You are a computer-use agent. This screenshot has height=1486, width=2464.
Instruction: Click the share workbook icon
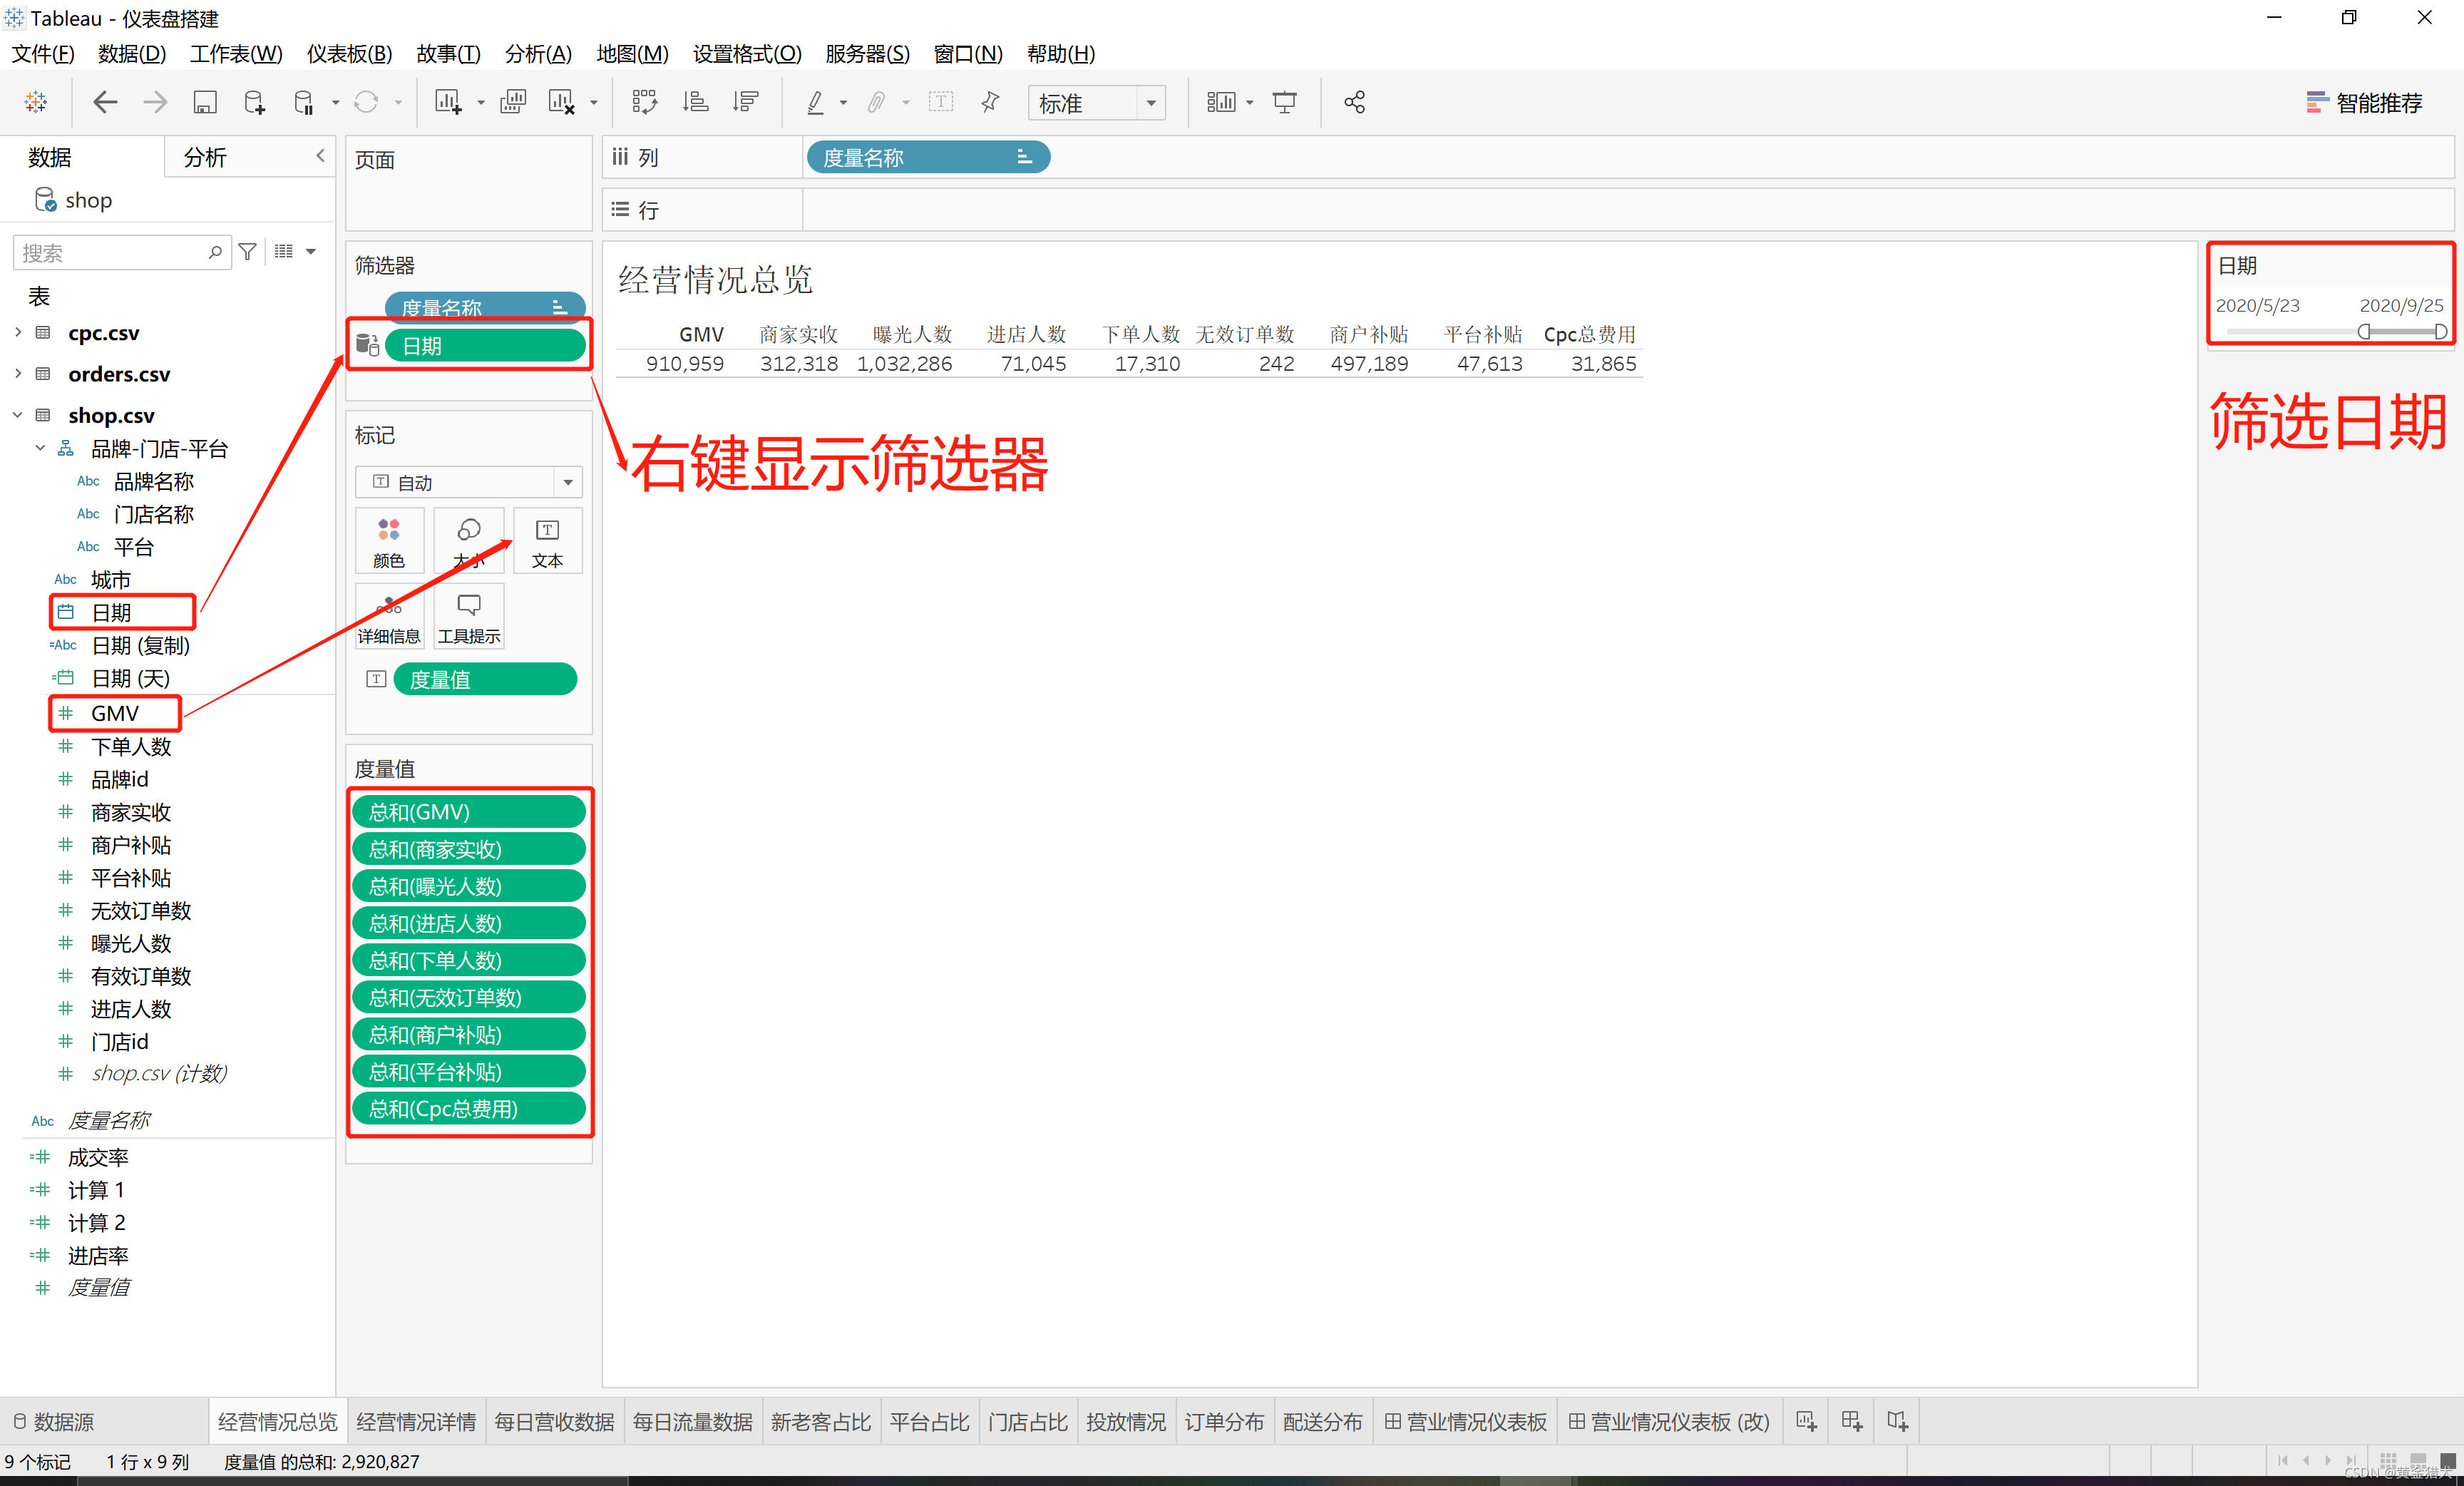[1354, 102]
